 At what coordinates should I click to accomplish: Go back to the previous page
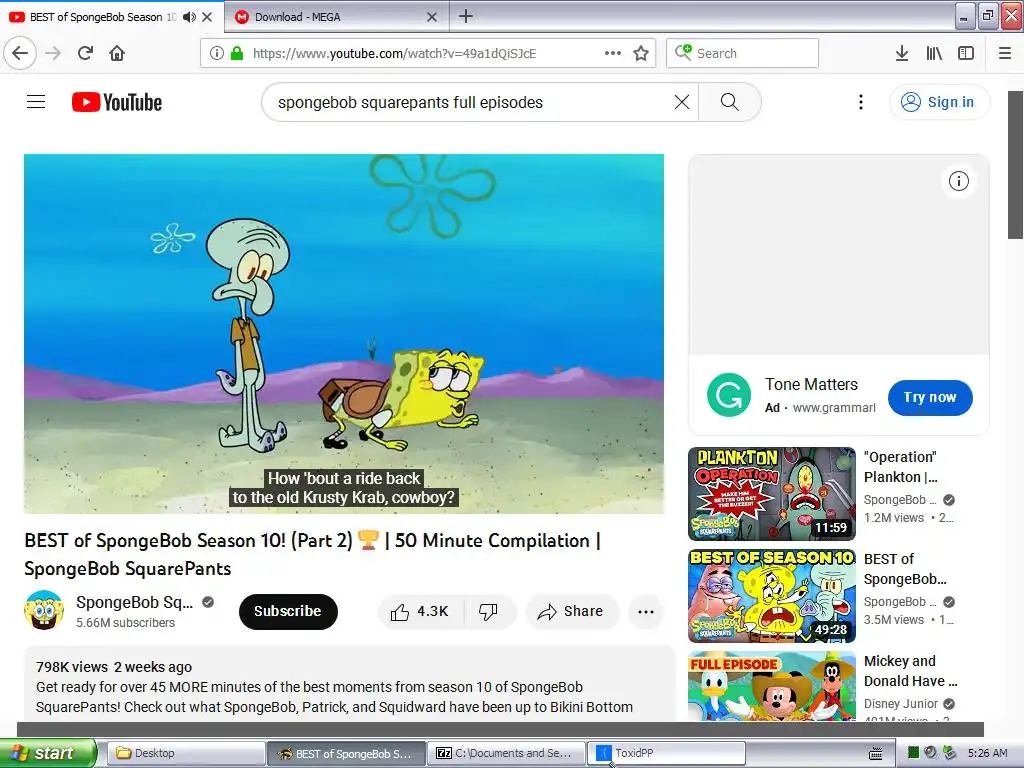click(20, 54)
